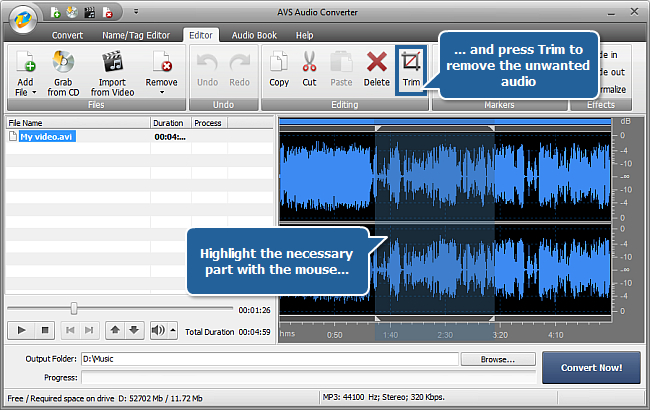Click the Cut scissors tool

(x=309, y=69)
